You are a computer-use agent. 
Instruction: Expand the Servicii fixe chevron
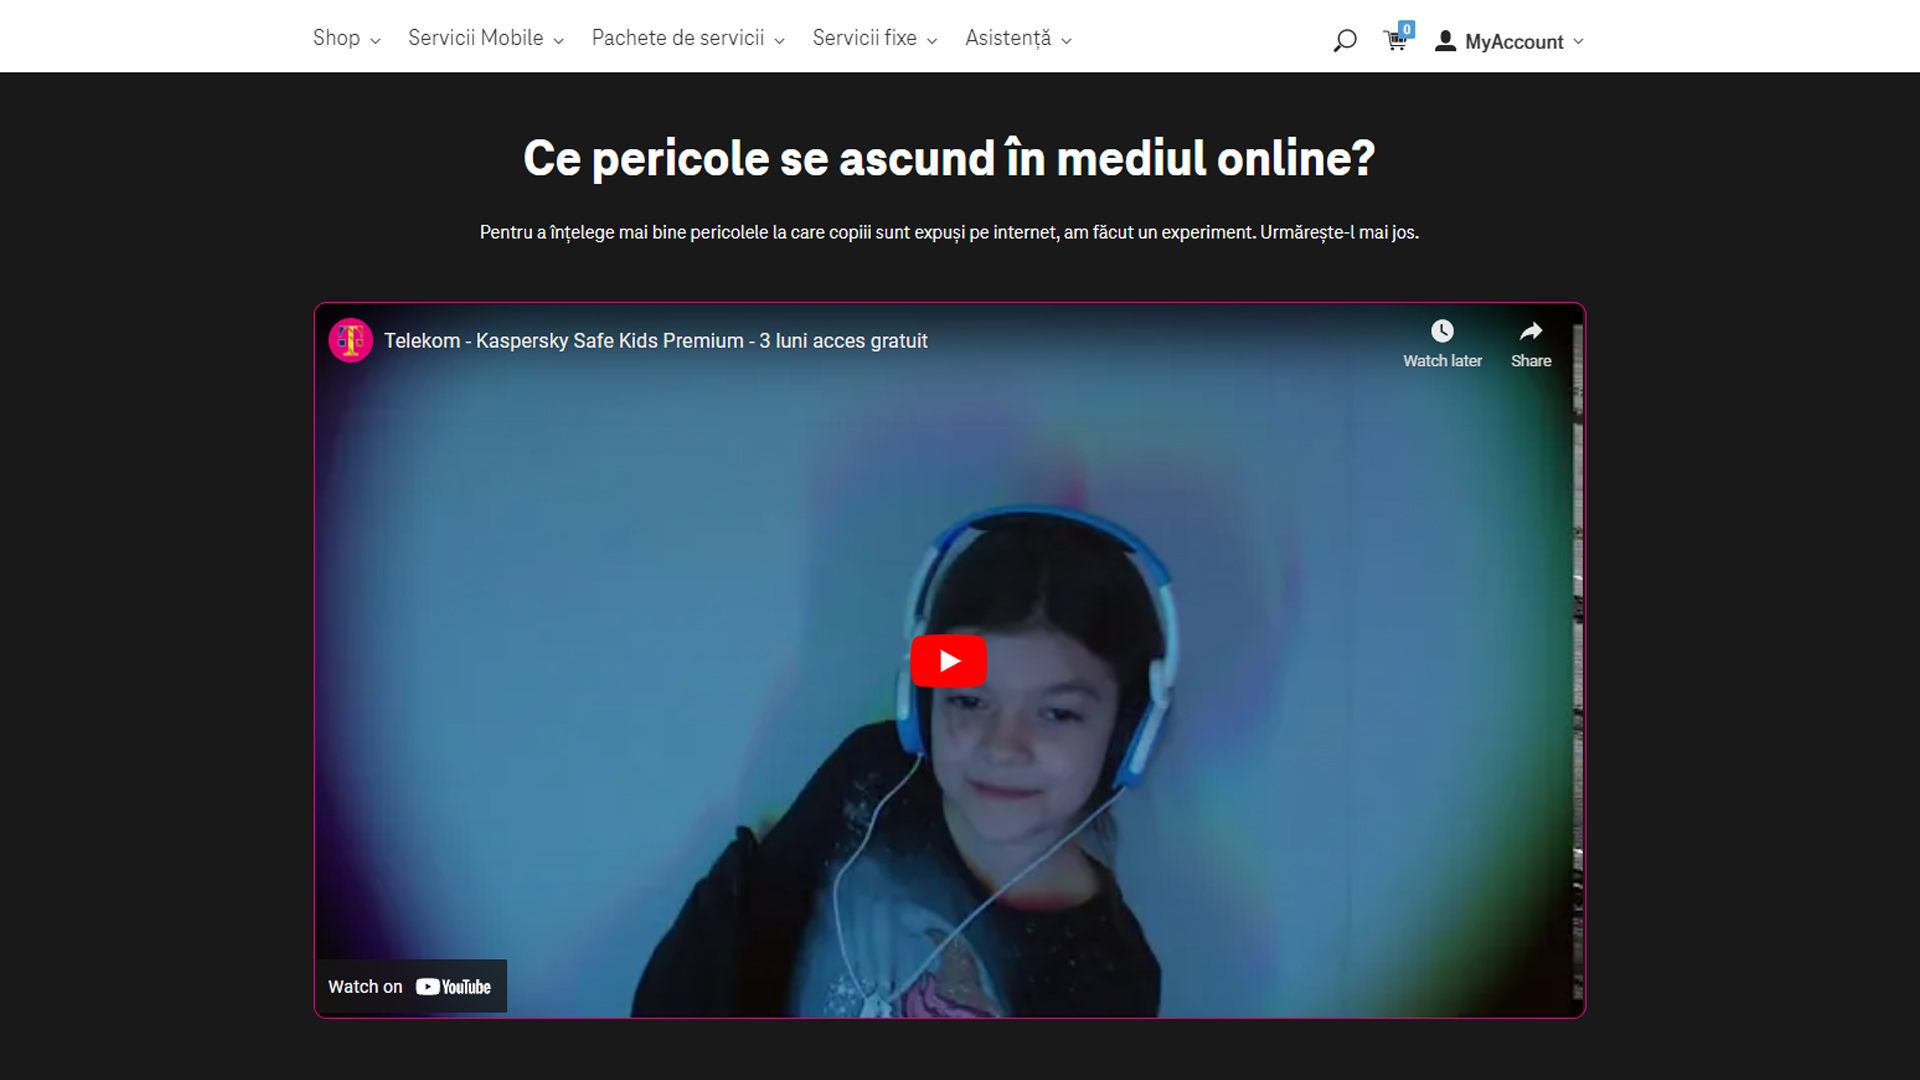click(x=932, y=41)
